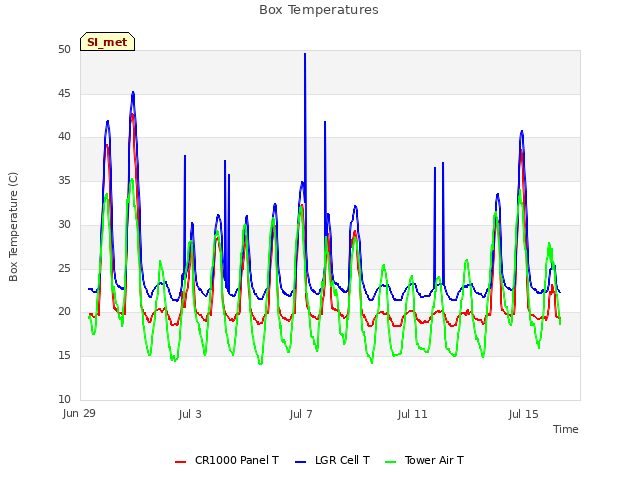Image resolution: width=640 pixels, height=480 pixels.
Task: Click the 10 y-axis tick label
Action: pyautogui.click(x=64, y=399)
